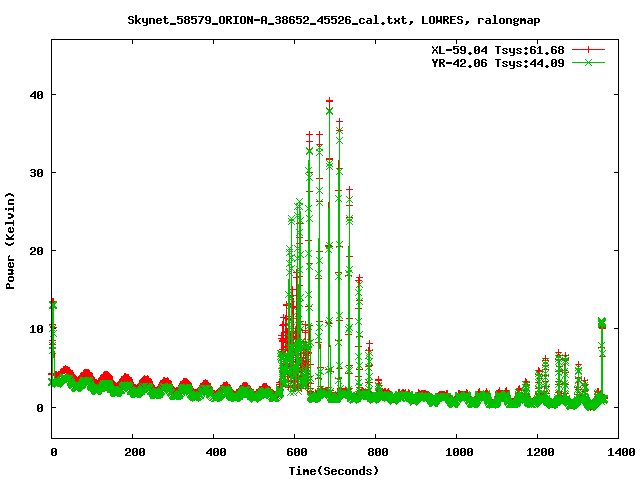Click the XL-59.04 Tsys:61.68 legend entry
This screenshot has height=480, width=640.
tap(498, 50)
